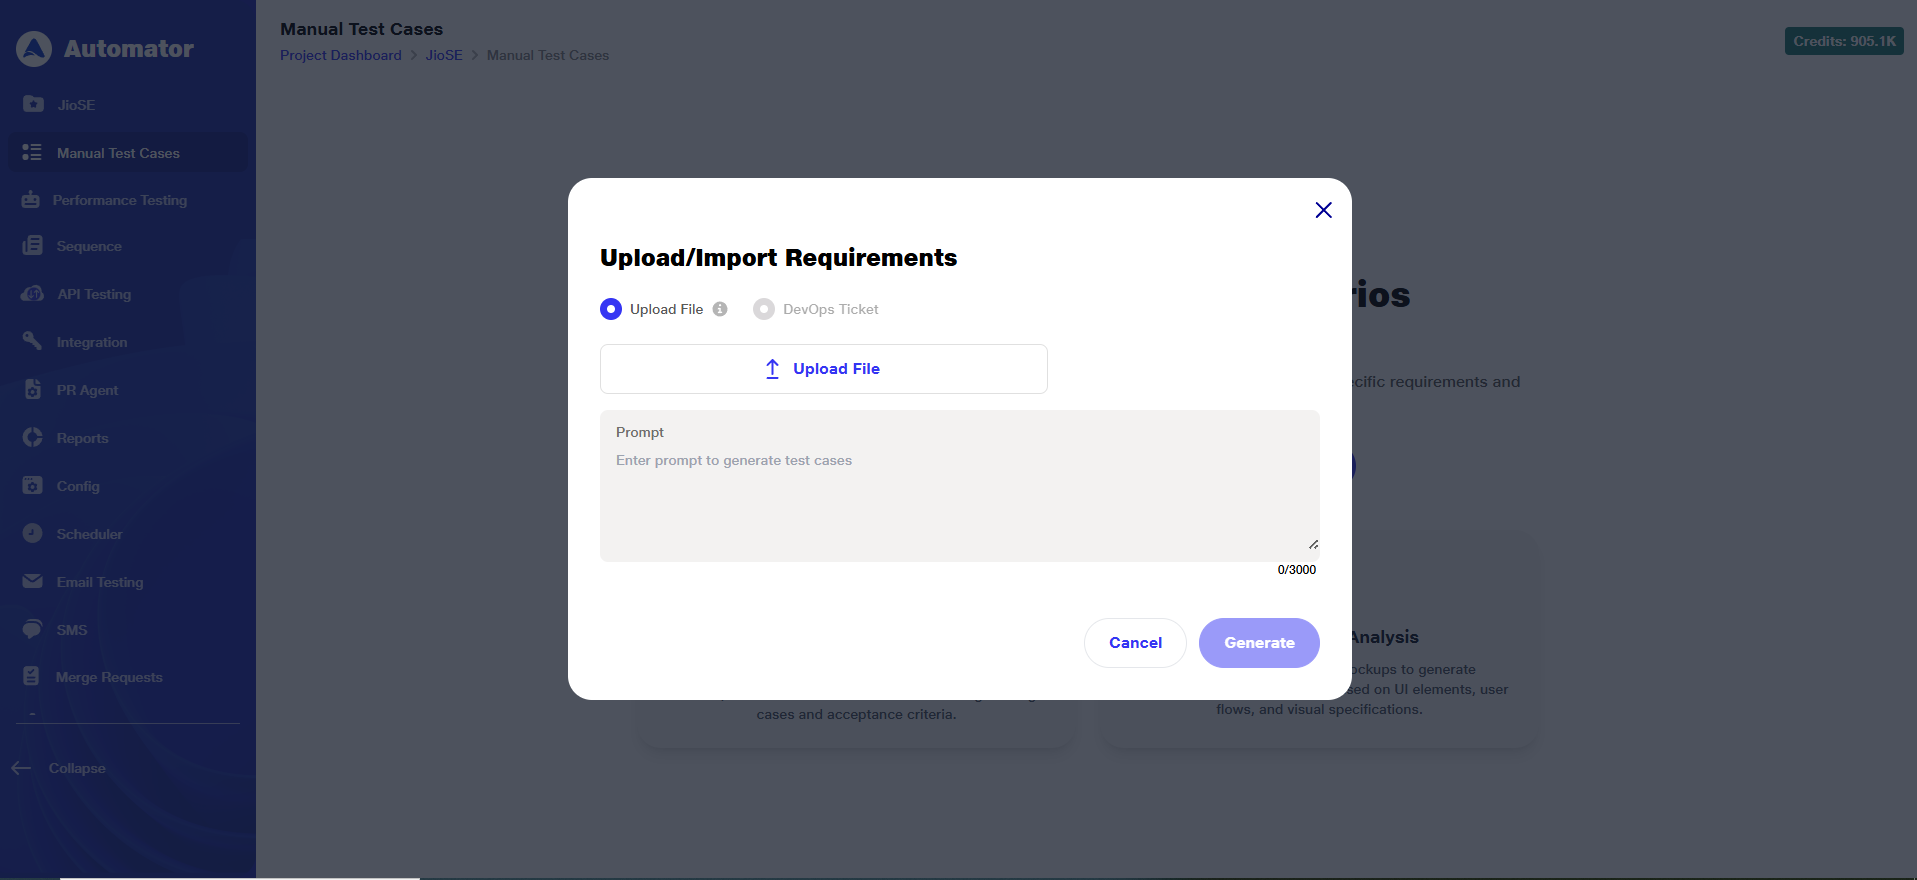Click the API Testing sidebar icon
Image resolution: width=1917 pixels, height=880 pixels.
[33, 294]
